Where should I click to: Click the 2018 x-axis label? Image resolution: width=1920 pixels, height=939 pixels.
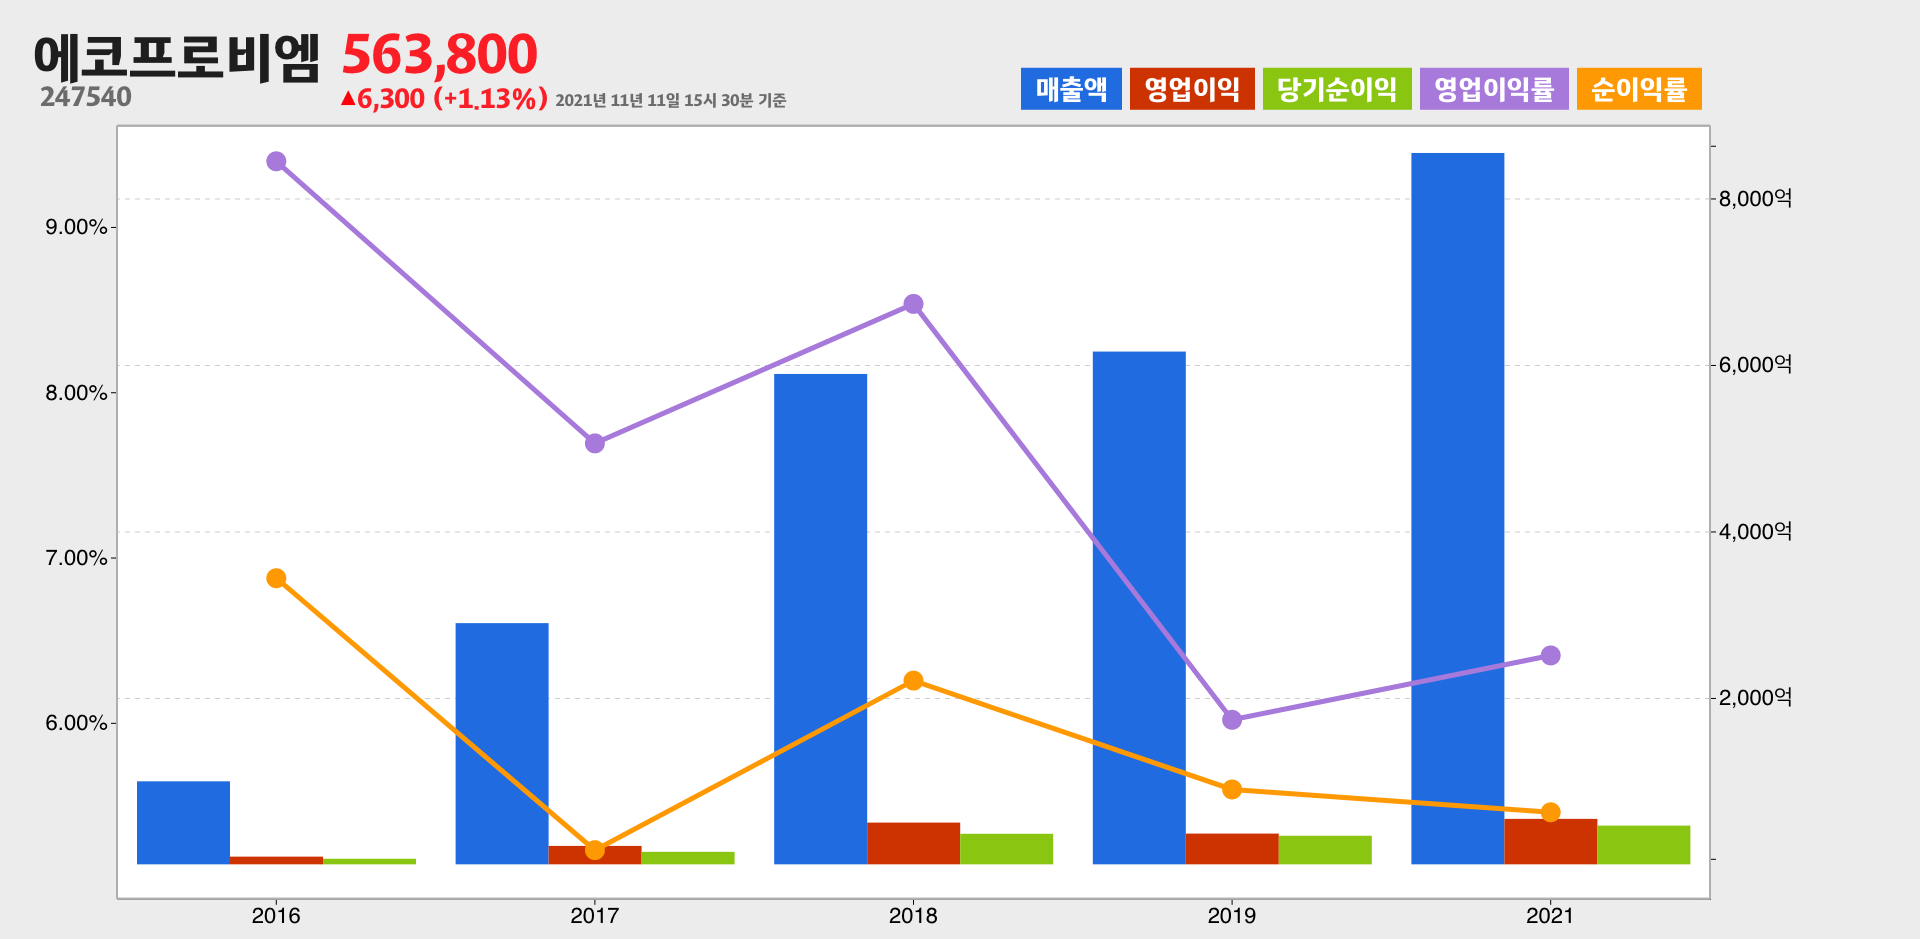click(913, 915)
